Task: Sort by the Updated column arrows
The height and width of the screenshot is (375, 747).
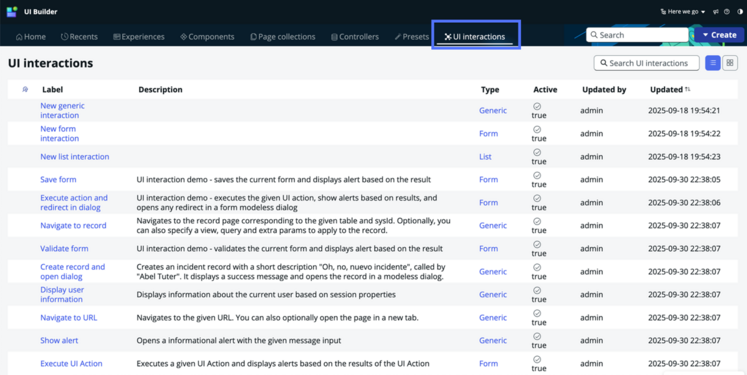Action: click(687, 89)
